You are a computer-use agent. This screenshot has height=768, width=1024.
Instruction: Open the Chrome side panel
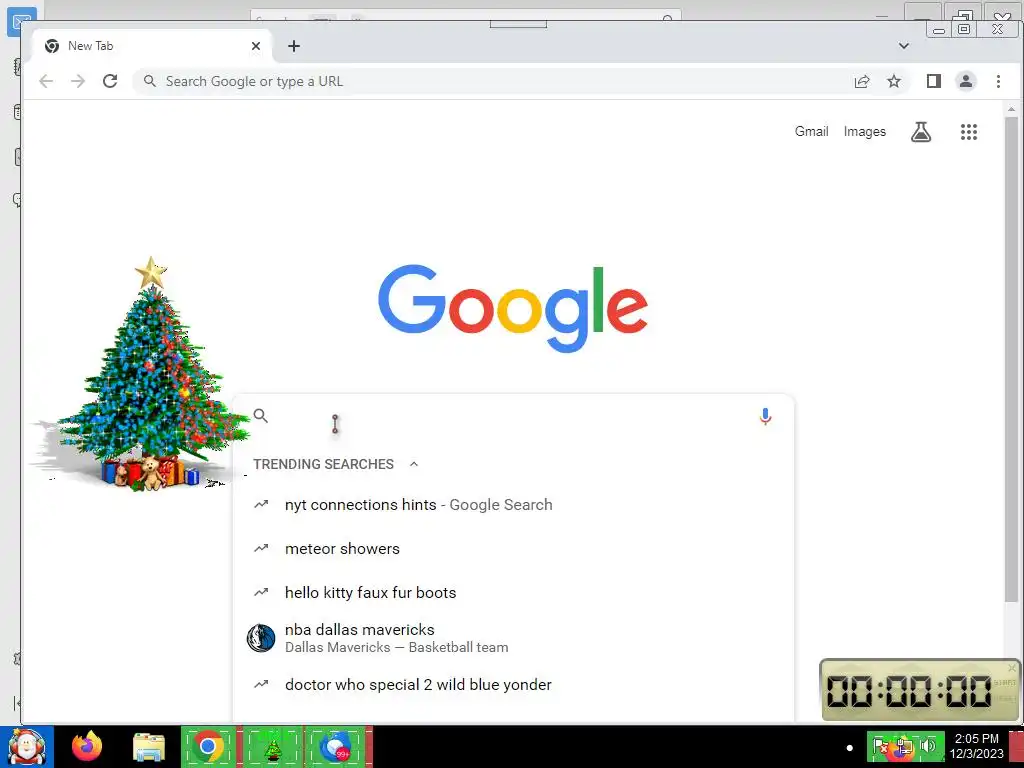[933, 81]
